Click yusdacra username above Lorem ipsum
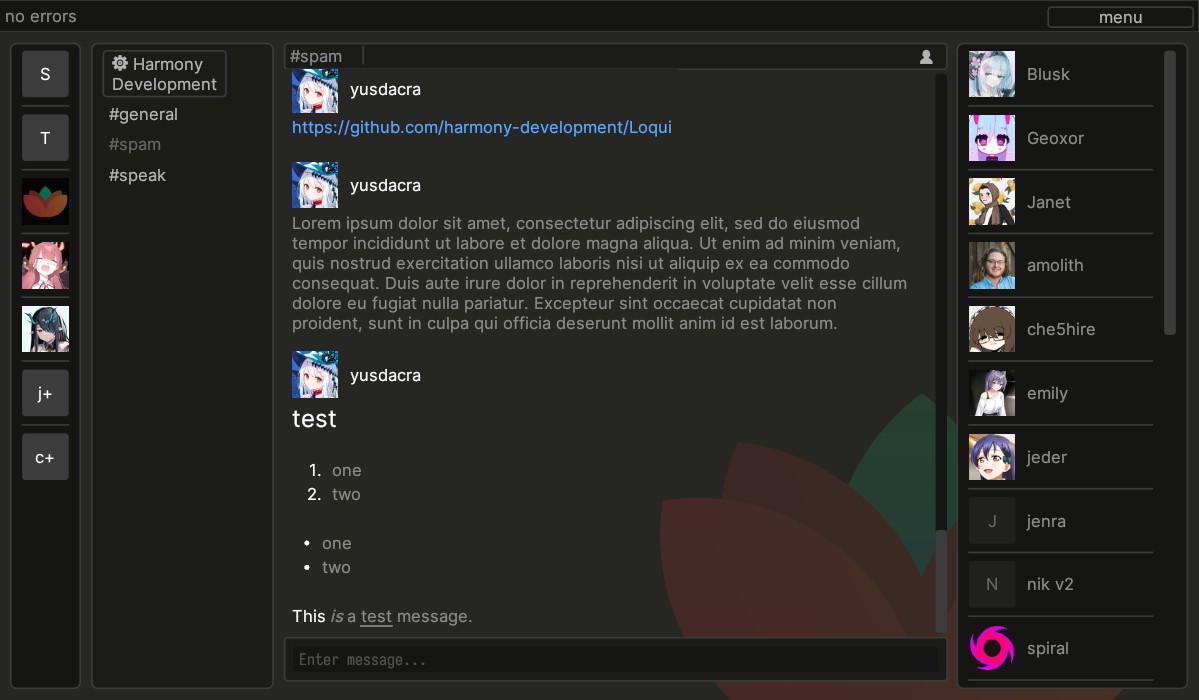This screenshot has height=700, width=1199. coord(385,186)
